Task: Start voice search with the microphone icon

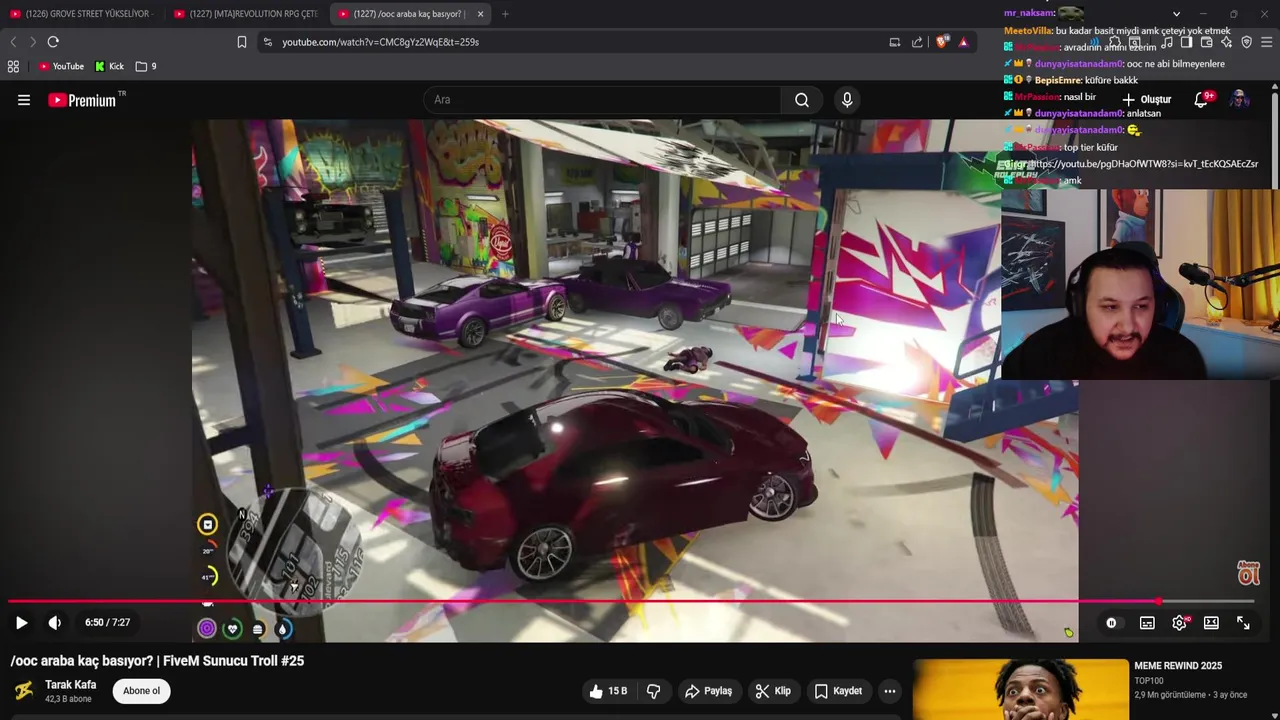Action: coord(847,100)
